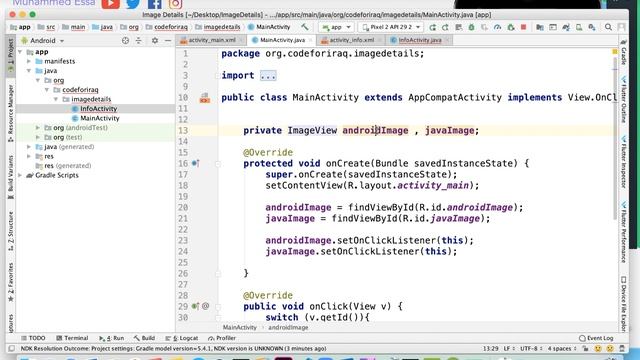Click the Debug app bug icon
The image size is (640, 360).
(471, 27)
